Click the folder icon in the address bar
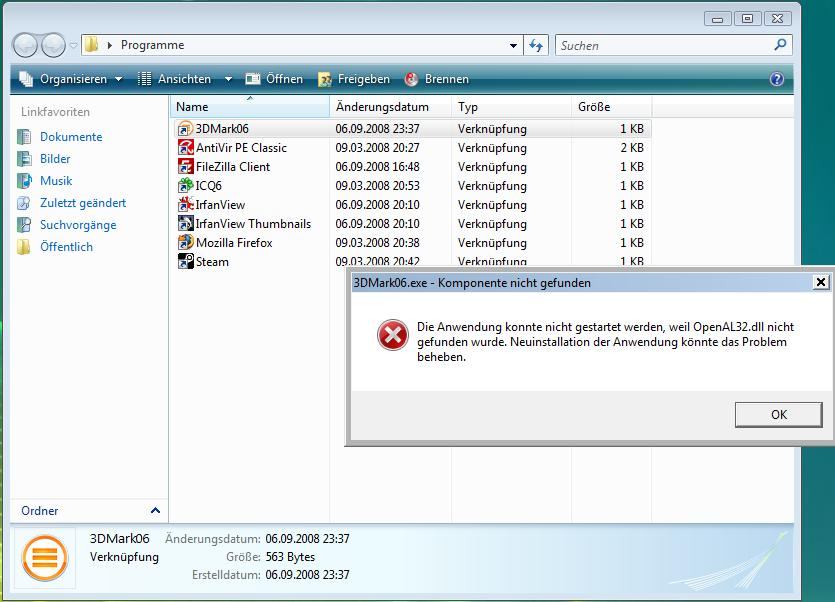Screen dimensions: 835x602 [92, 45]
